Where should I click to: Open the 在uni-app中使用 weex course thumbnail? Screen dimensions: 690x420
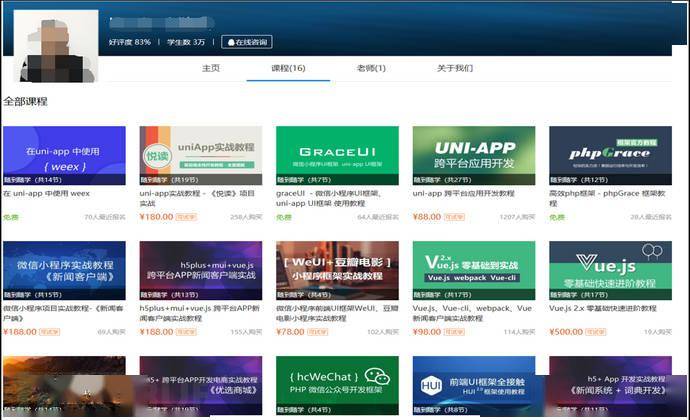pyautogui.click(x=64, y=155)
